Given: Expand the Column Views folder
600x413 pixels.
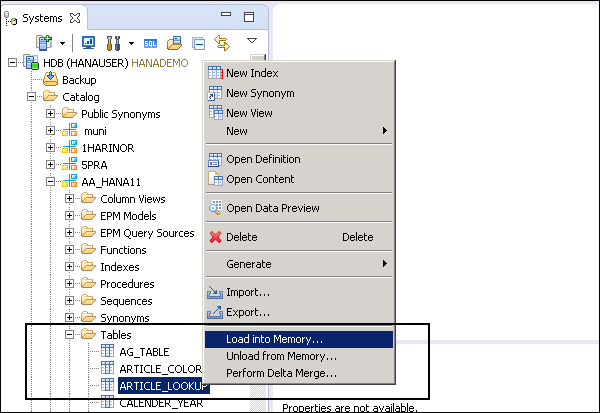Looking at the screenshot, I should tap(69, 198).
